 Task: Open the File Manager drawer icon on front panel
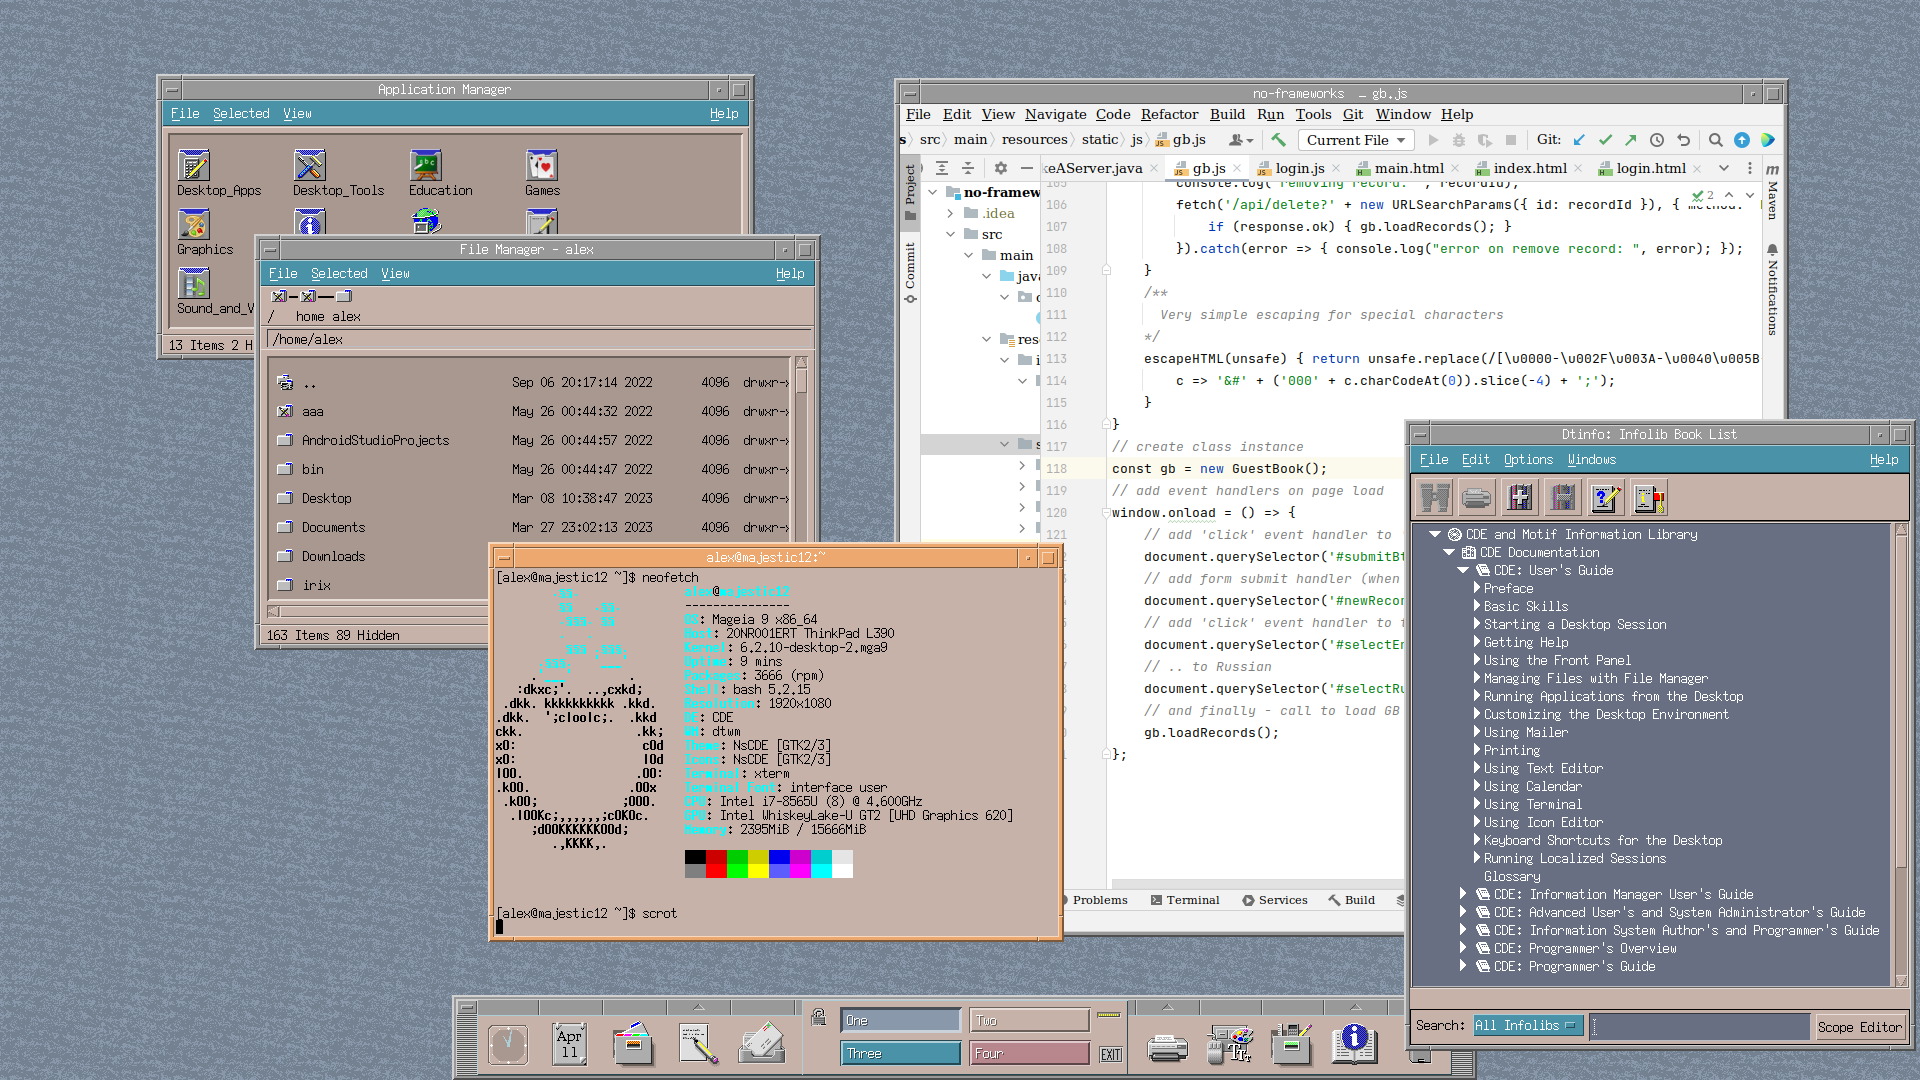[x=632, y=1044]
